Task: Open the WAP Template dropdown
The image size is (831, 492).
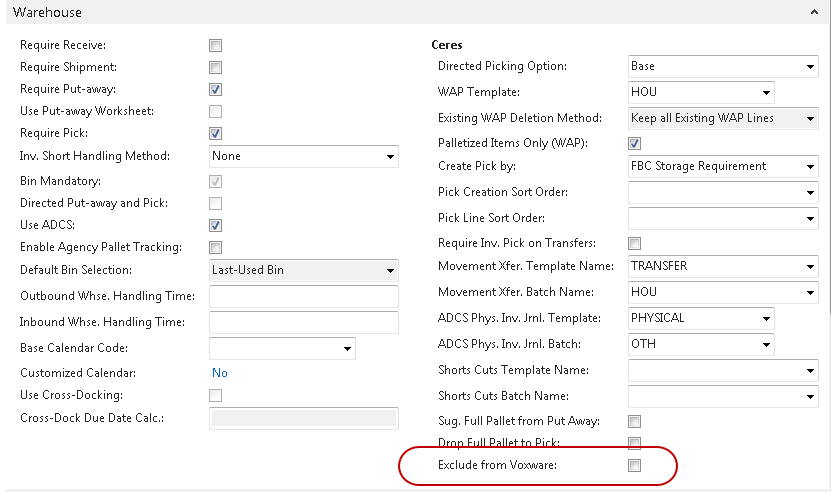Action: click(765, 92)
